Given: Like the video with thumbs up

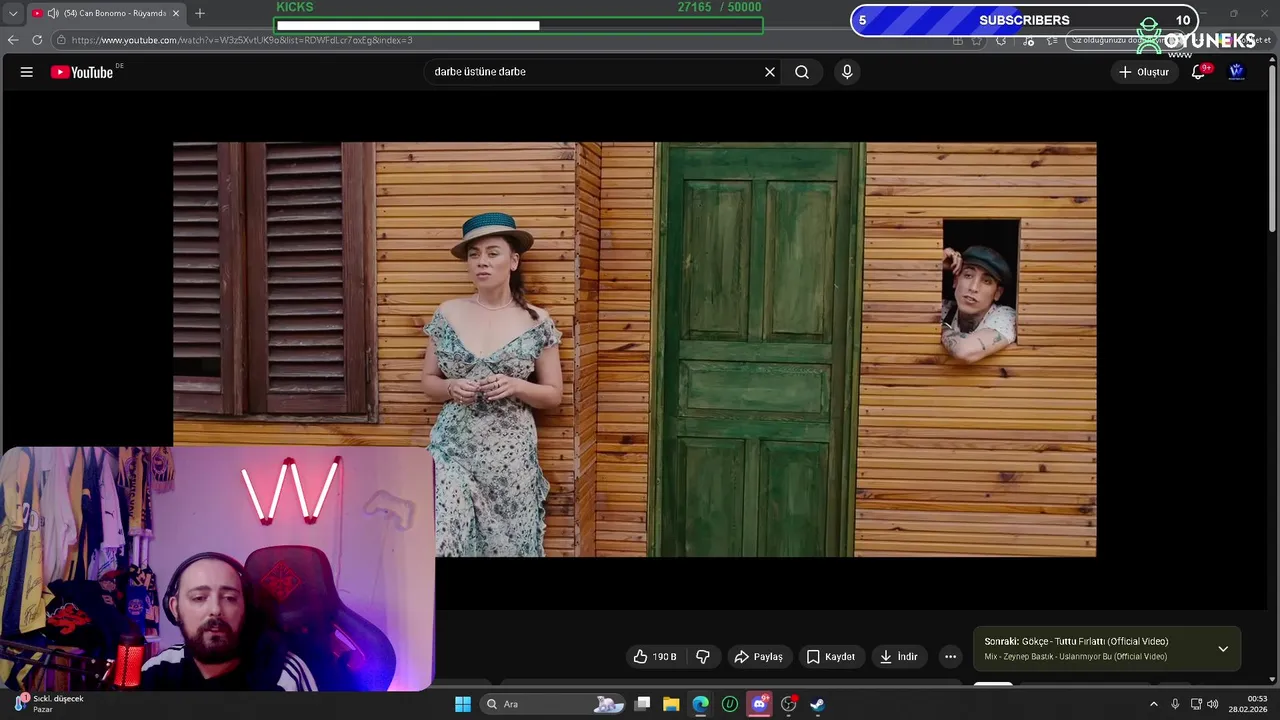Looking at the screenshot, I should point(655,657).
